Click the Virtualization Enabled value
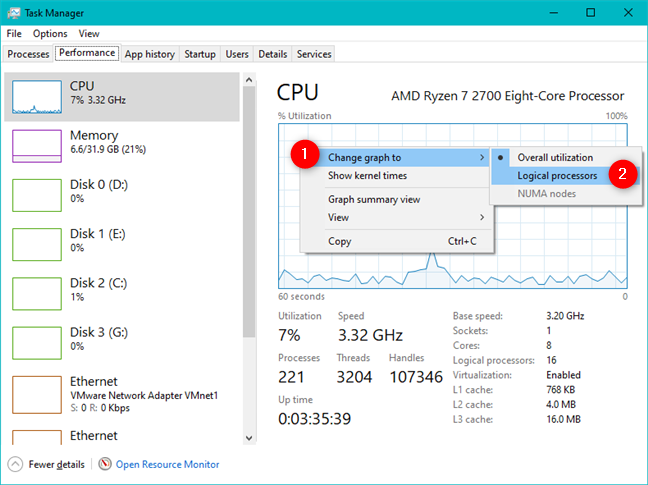The width and height of the screenshot is (648, 485). tap(563, 375)
